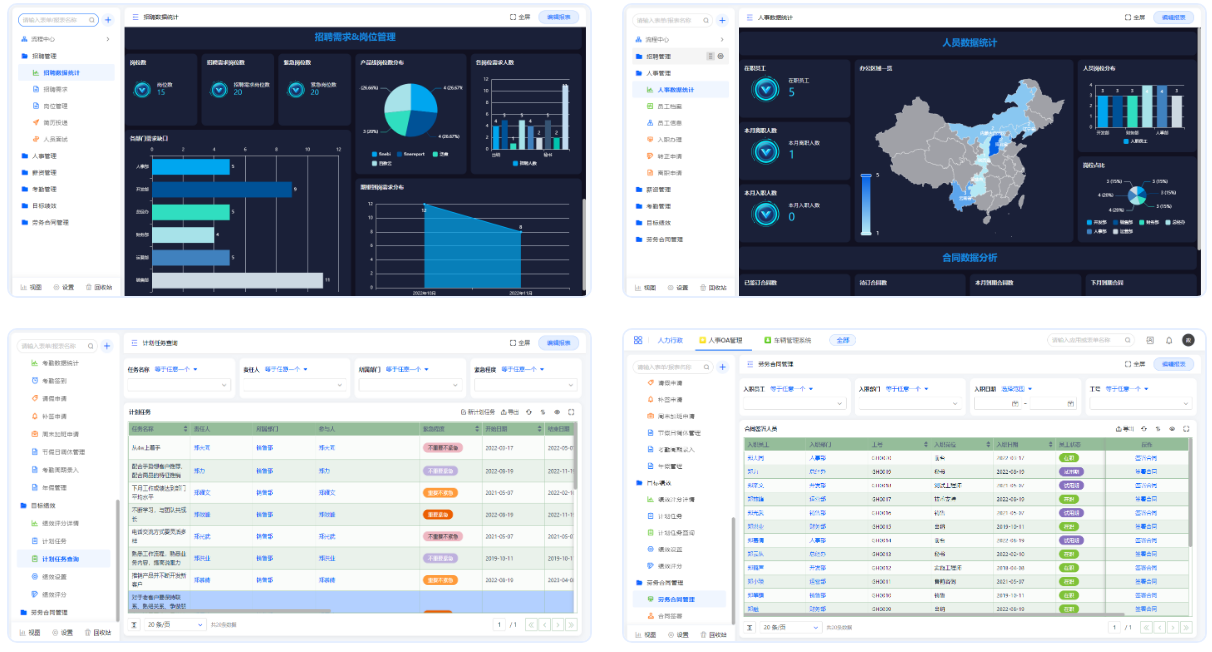Click 编辑报表 button in 劳务合同管理 panel

[1173, 364]
